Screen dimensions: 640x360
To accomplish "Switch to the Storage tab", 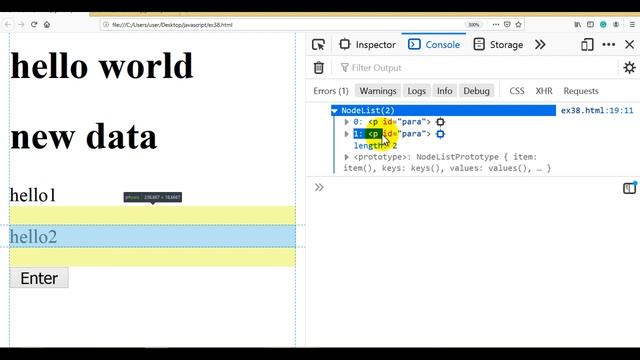I will click(x=498, y=44).
